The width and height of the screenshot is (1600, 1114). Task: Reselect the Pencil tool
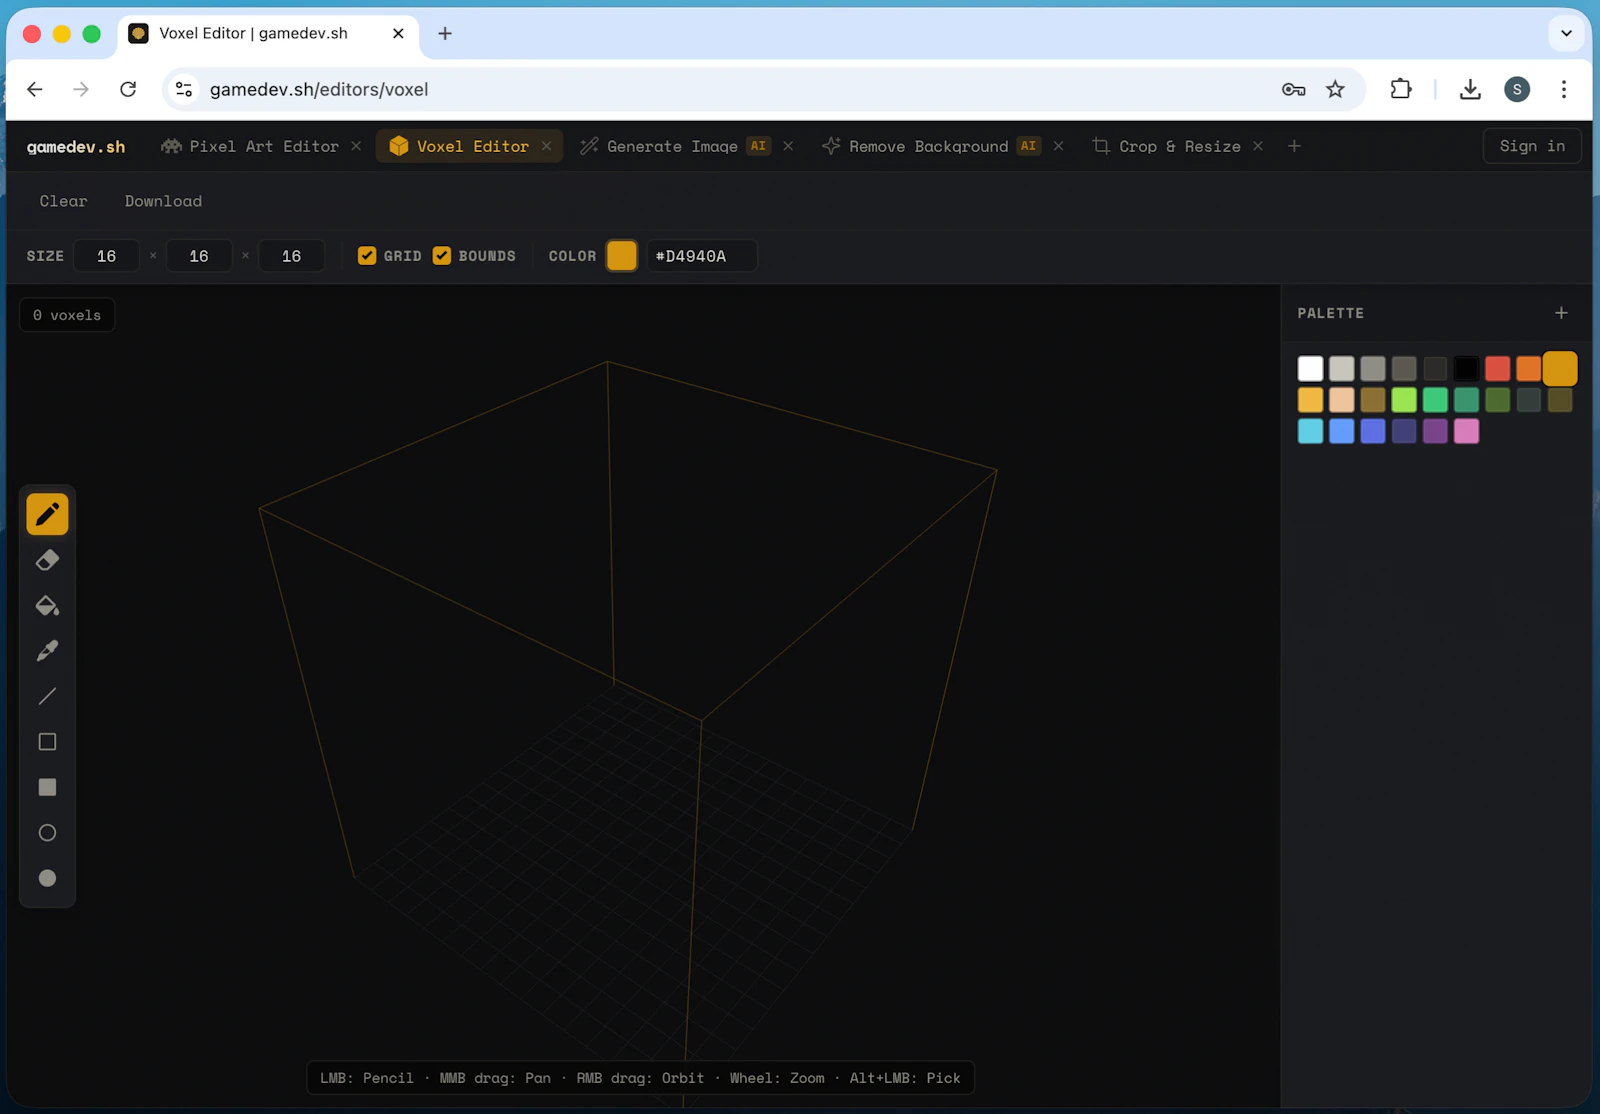(47, 513)
